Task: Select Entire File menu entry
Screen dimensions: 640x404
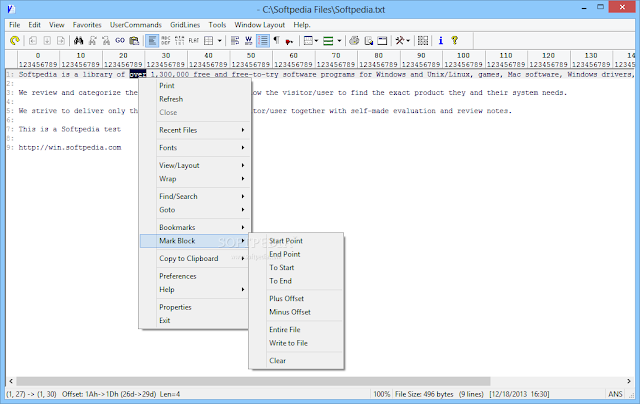Action: click(x=296, y=330)
